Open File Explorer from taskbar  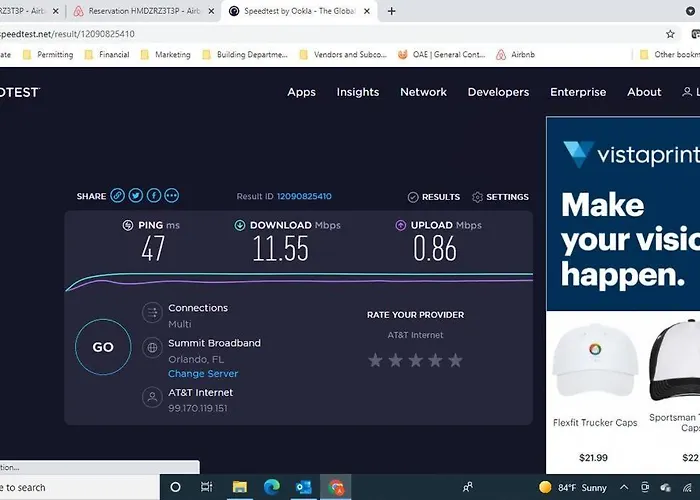click(240, 487)
